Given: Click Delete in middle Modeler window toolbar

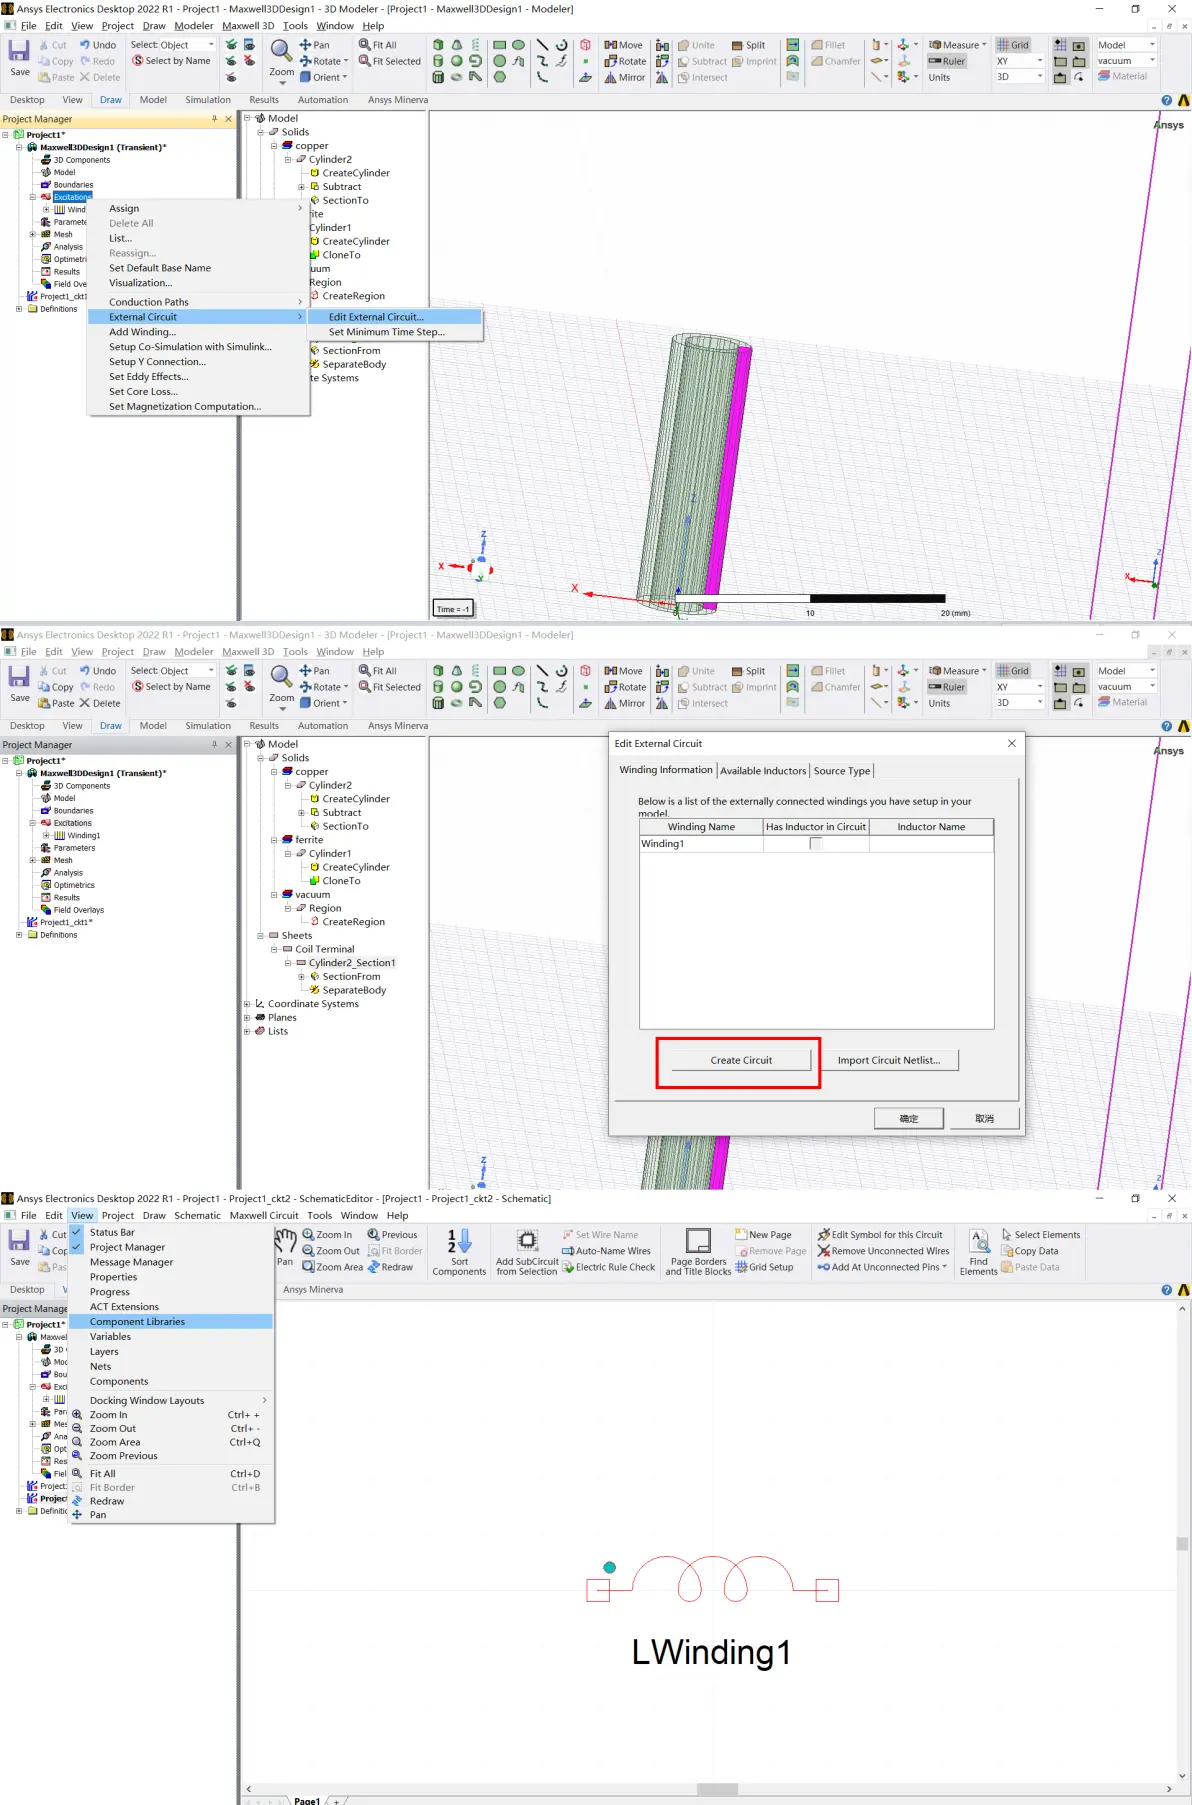Looking at the screenshot, I should [99, 703].
